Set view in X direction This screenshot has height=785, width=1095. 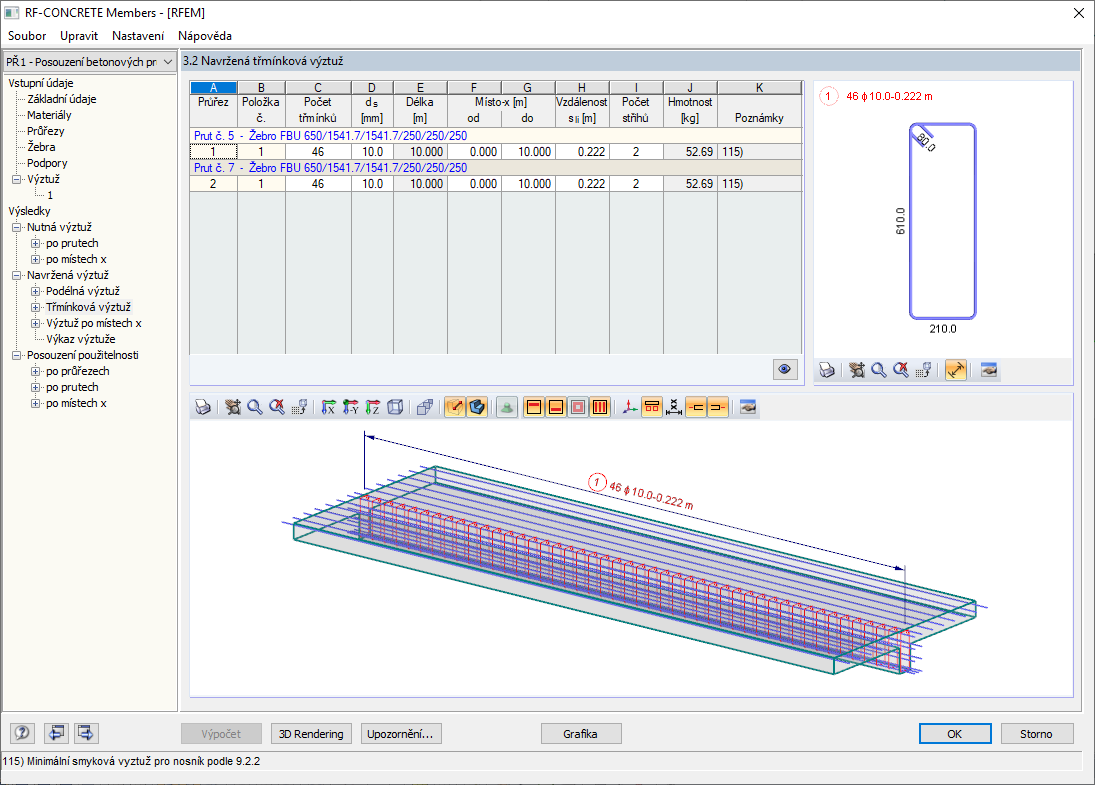pyautogui.click(x=328, y=407)
